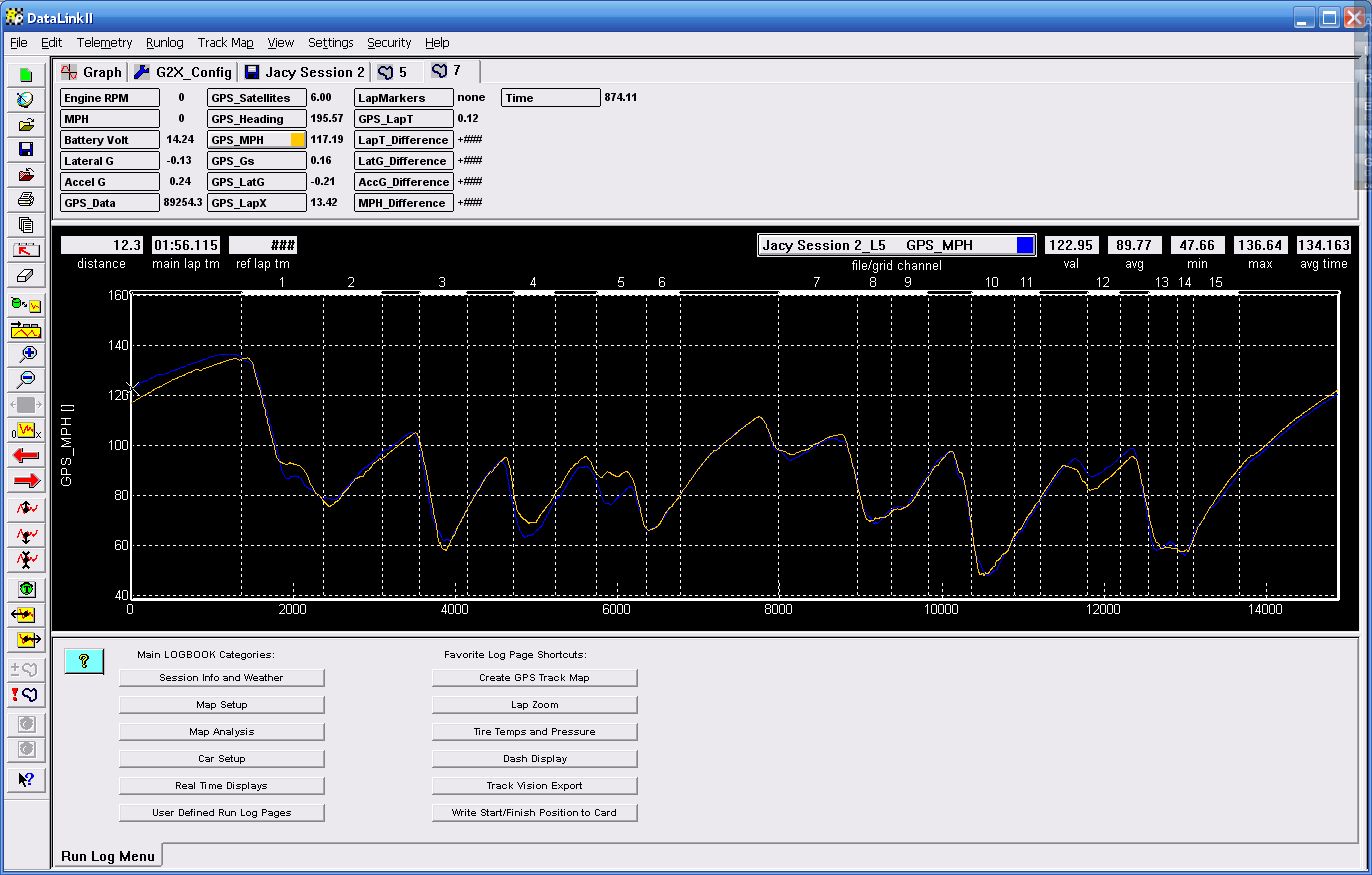1372x875 pixels.
Task: Click segment marker 3 above the graph
Action: pyautogui.click(x=442, y=283)
